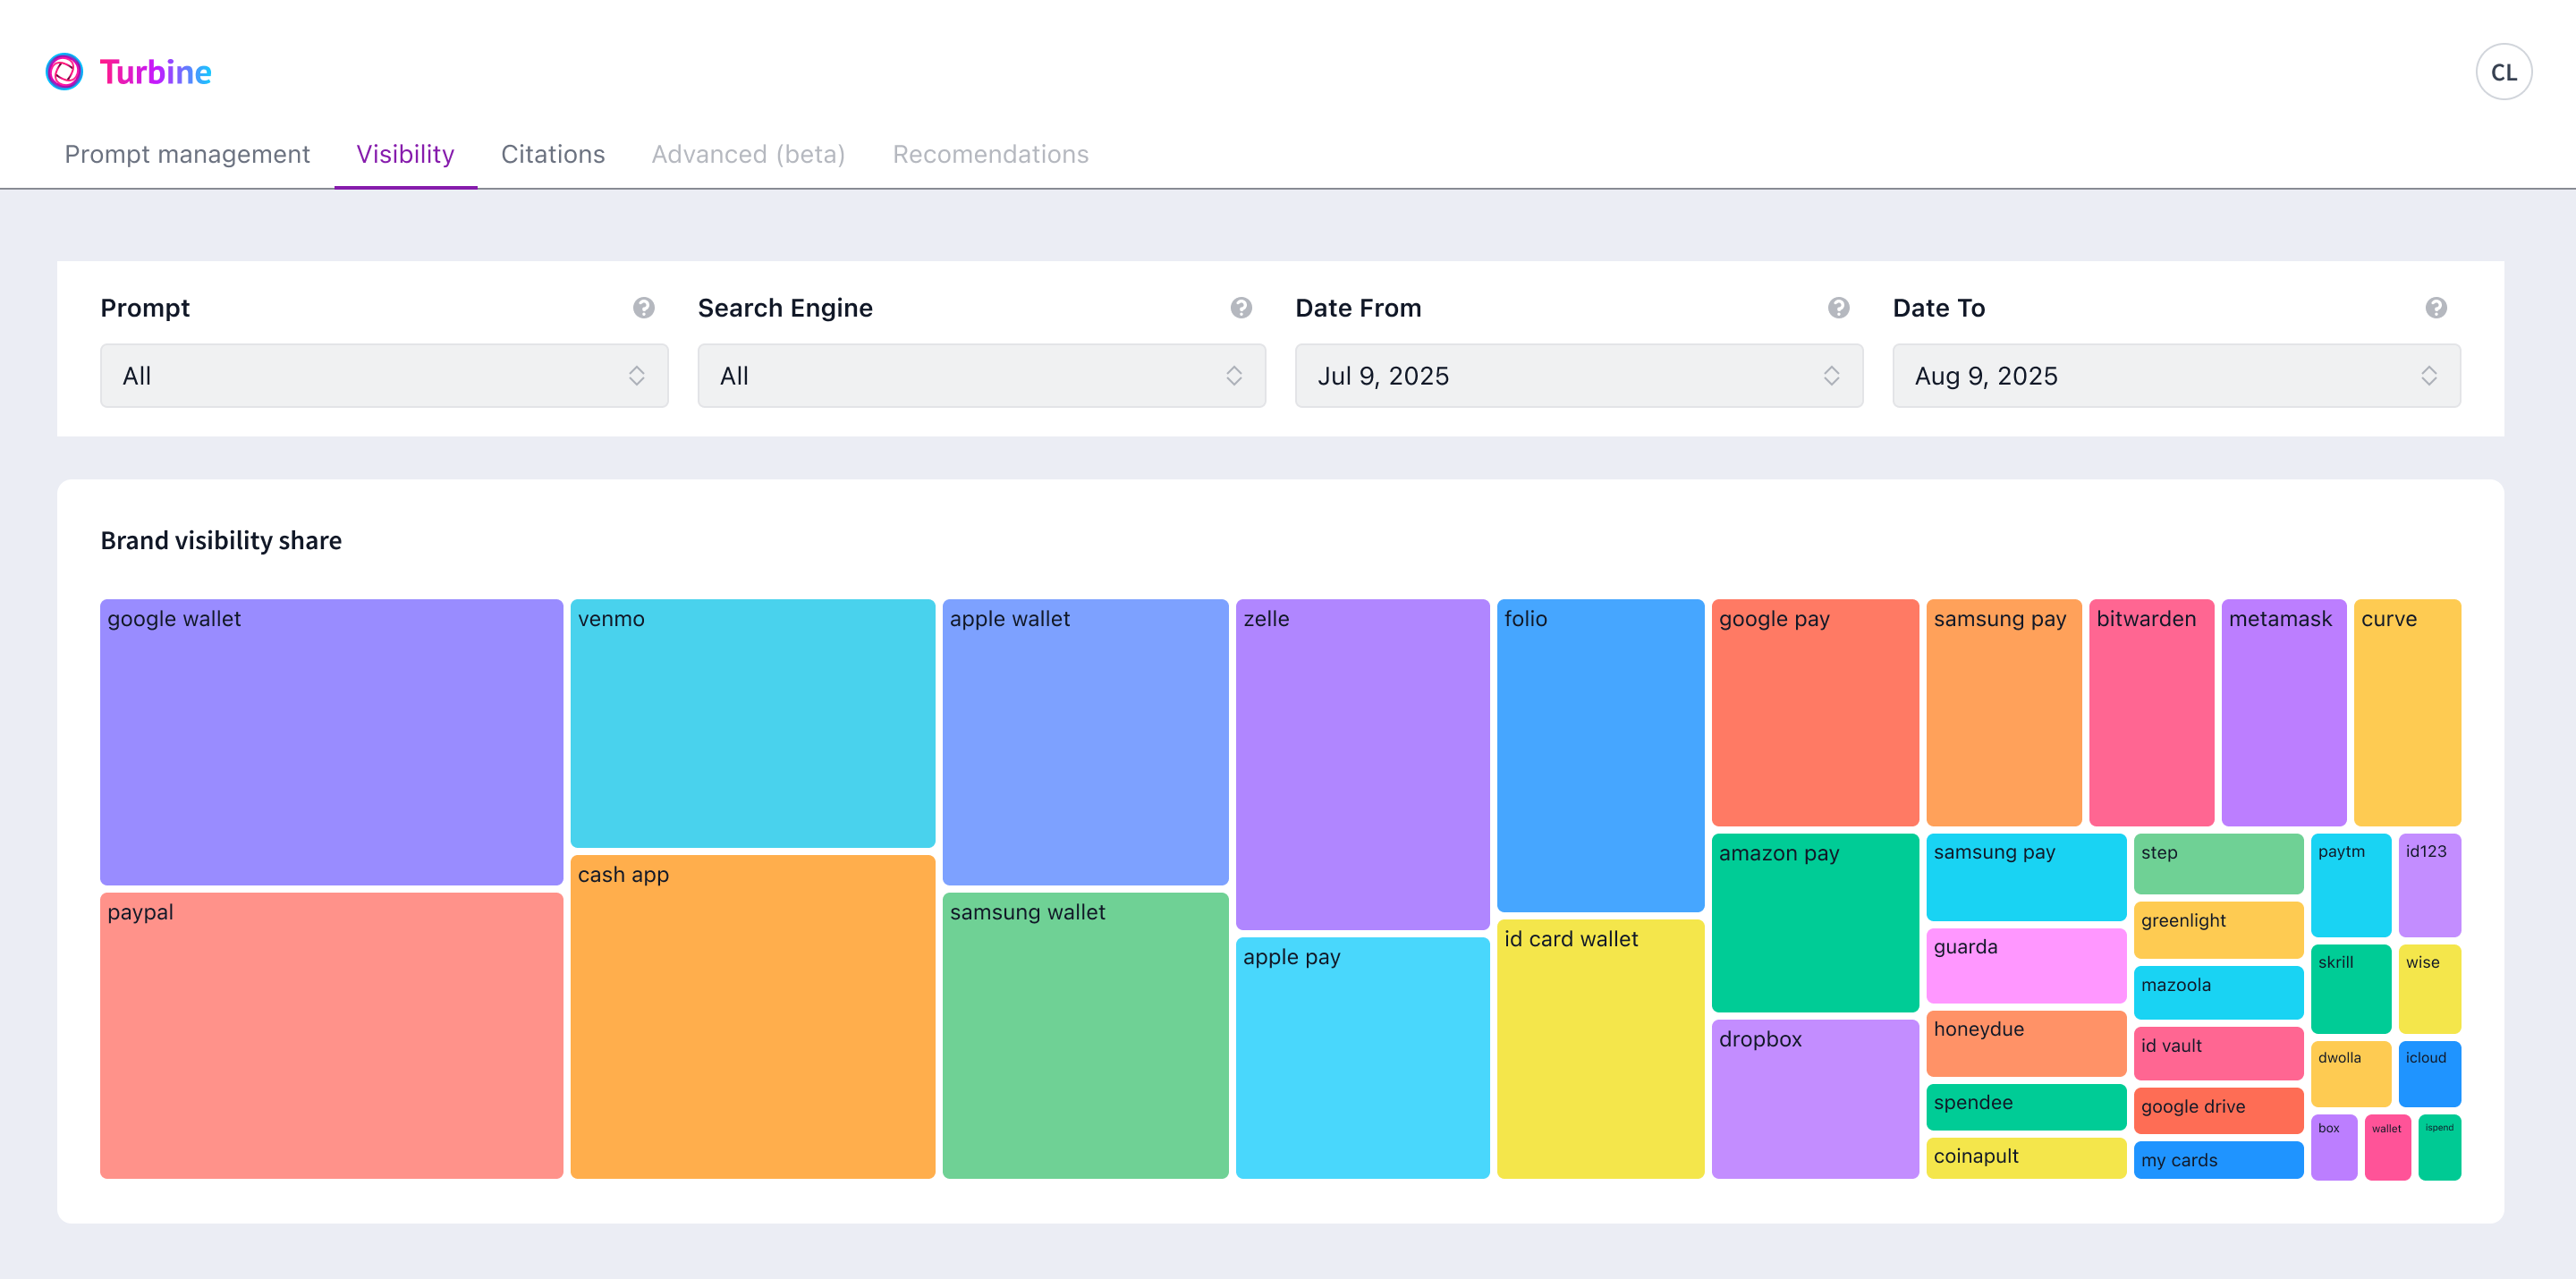Select the mazoola treemap tile
Screen dimensions: 2576x1279
pyautogui.click(x=2218, y=992)
